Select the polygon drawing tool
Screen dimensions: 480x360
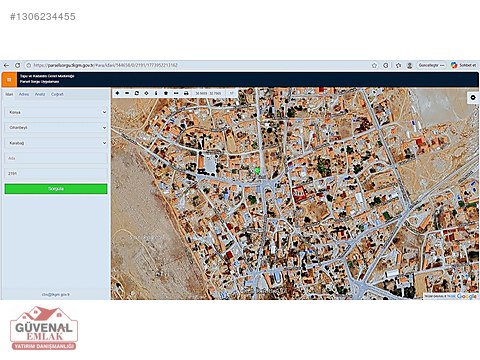coord(166,93)
